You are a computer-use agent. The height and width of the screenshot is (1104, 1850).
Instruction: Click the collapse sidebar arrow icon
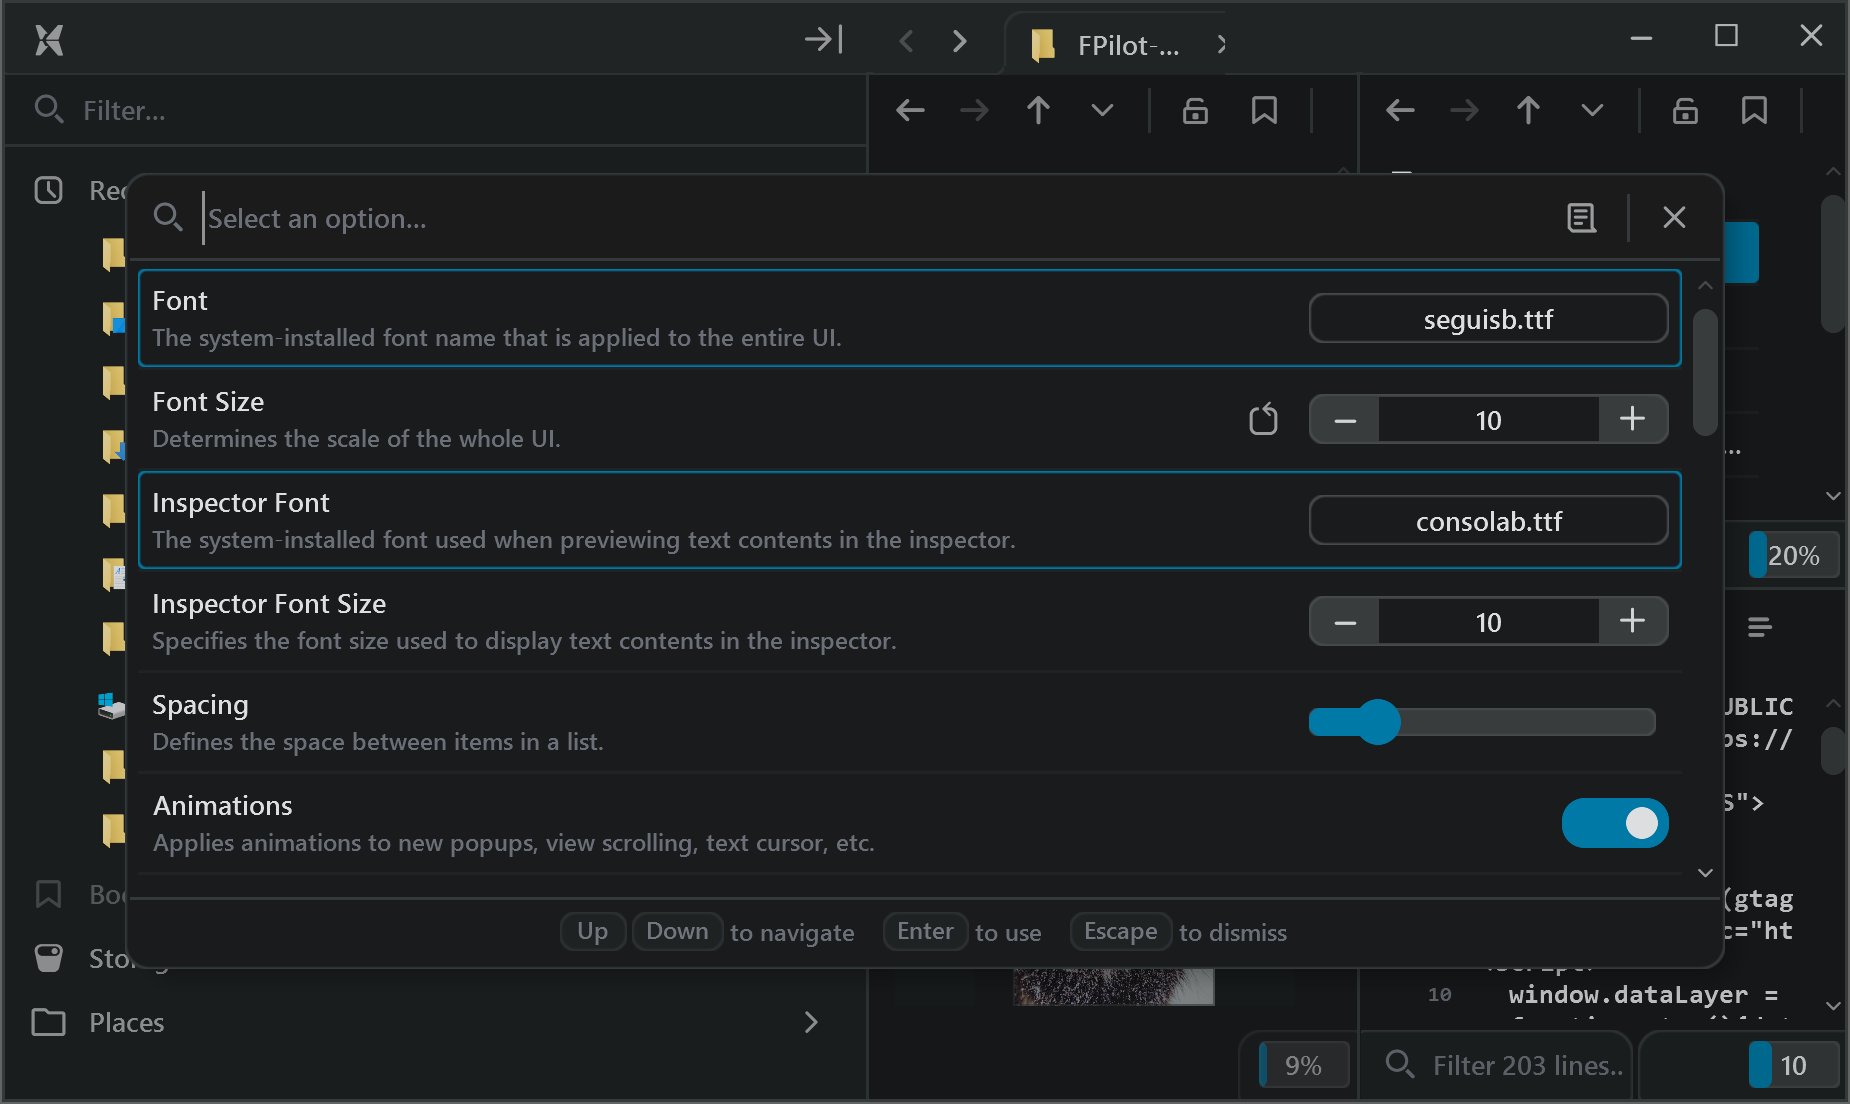point(823,40)
